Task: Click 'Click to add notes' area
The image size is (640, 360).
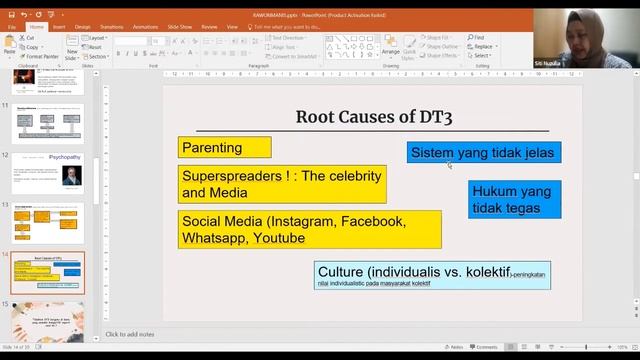Action: point(130,334)
